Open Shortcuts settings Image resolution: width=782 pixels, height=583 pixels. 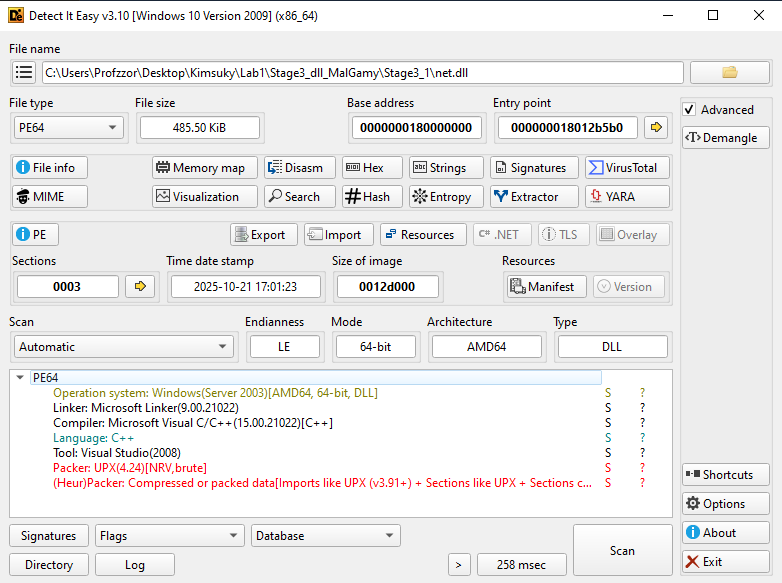[726, 475]
